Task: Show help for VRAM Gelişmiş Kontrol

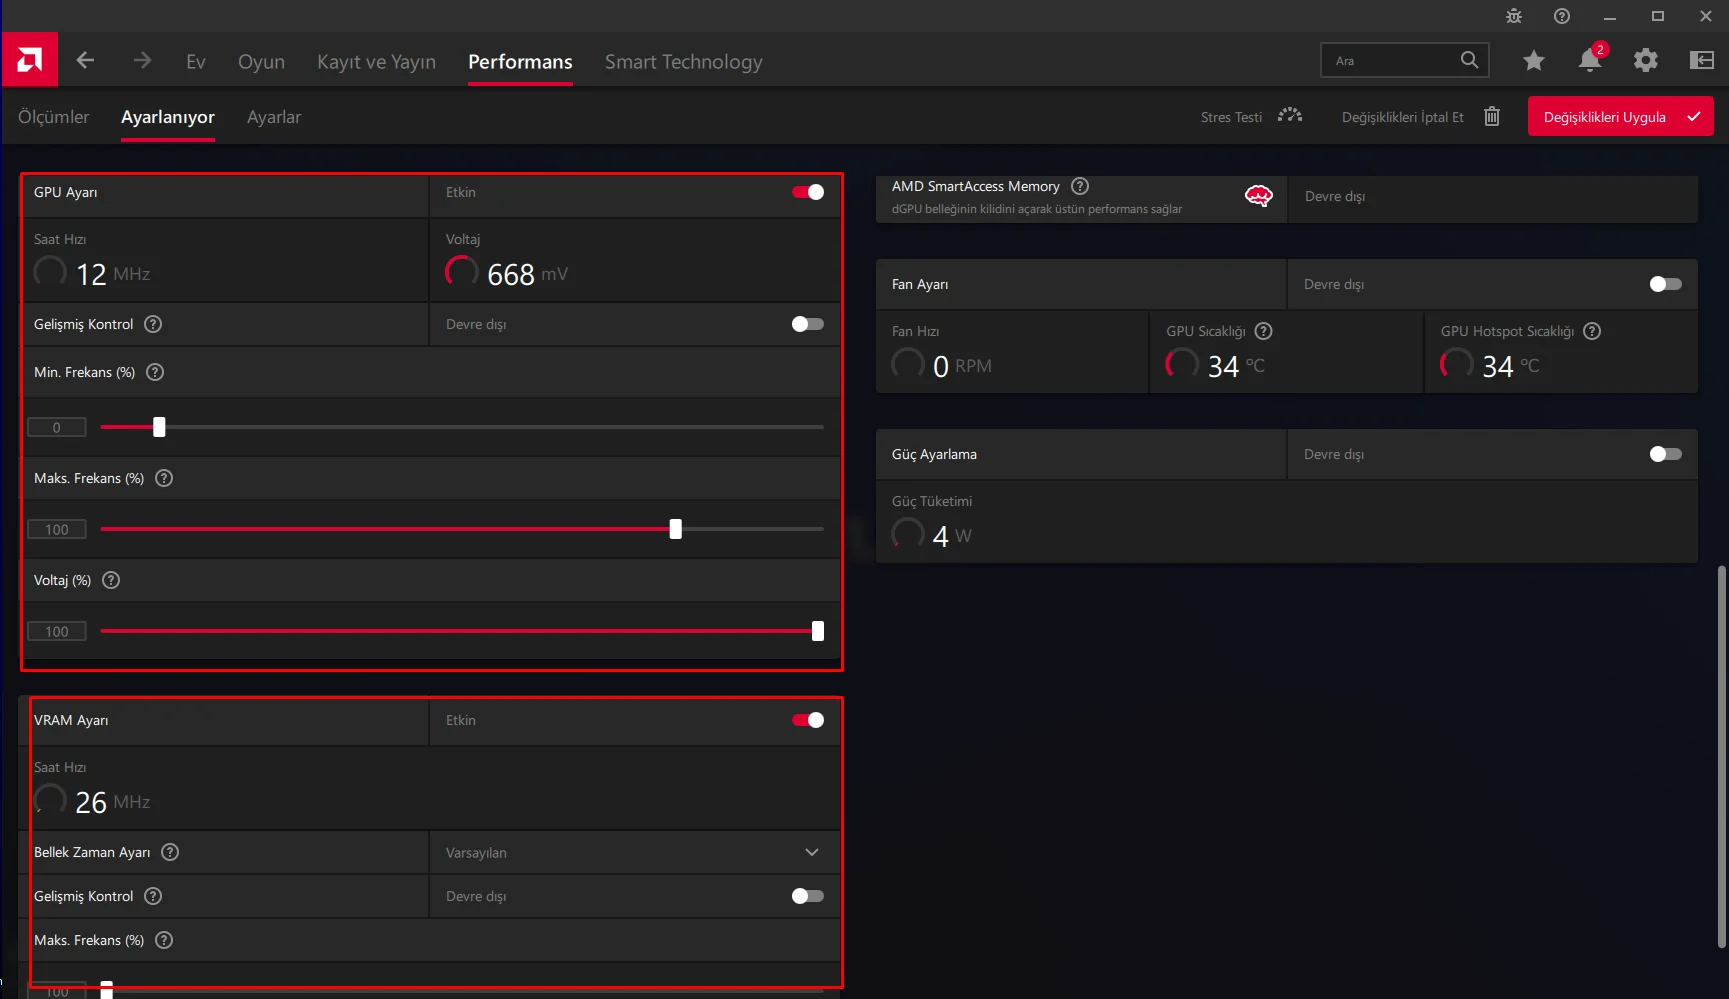Action: point(153,896)
